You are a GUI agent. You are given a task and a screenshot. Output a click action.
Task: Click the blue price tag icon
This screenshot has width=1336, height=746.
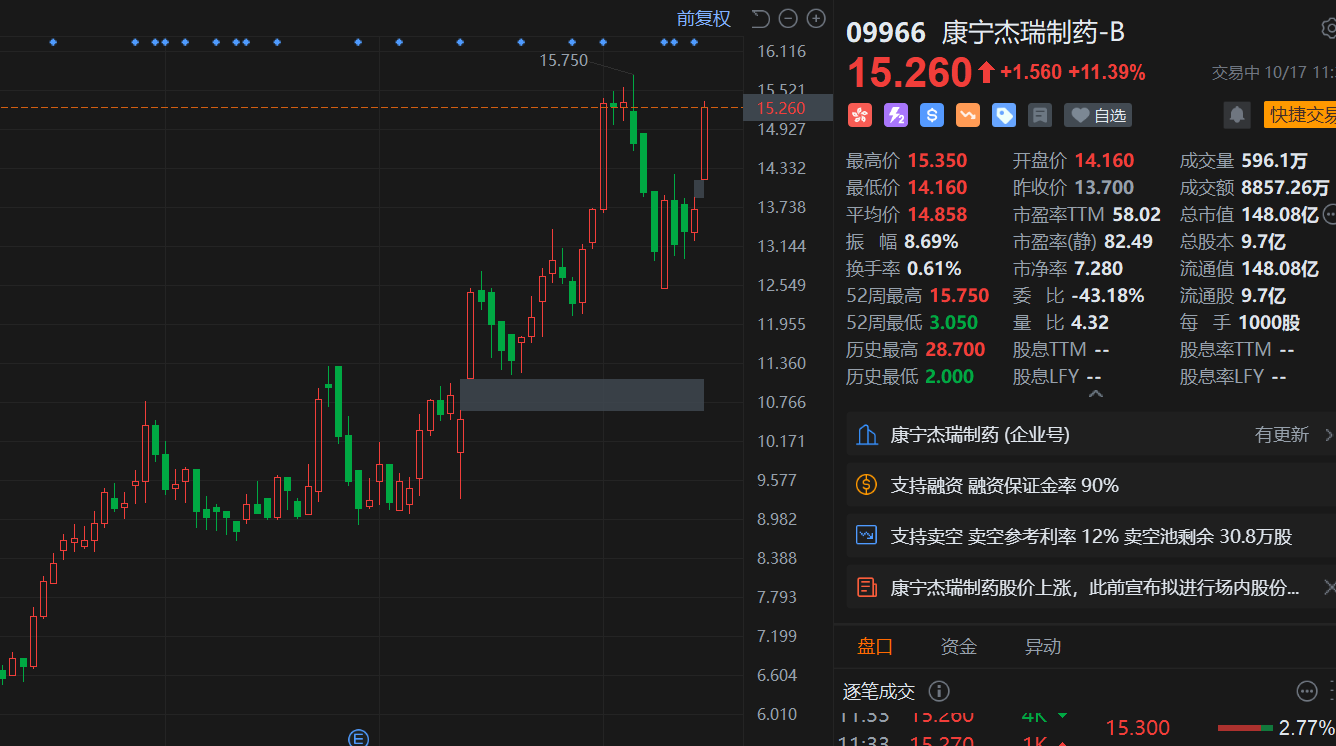(x=1004, y=115)
